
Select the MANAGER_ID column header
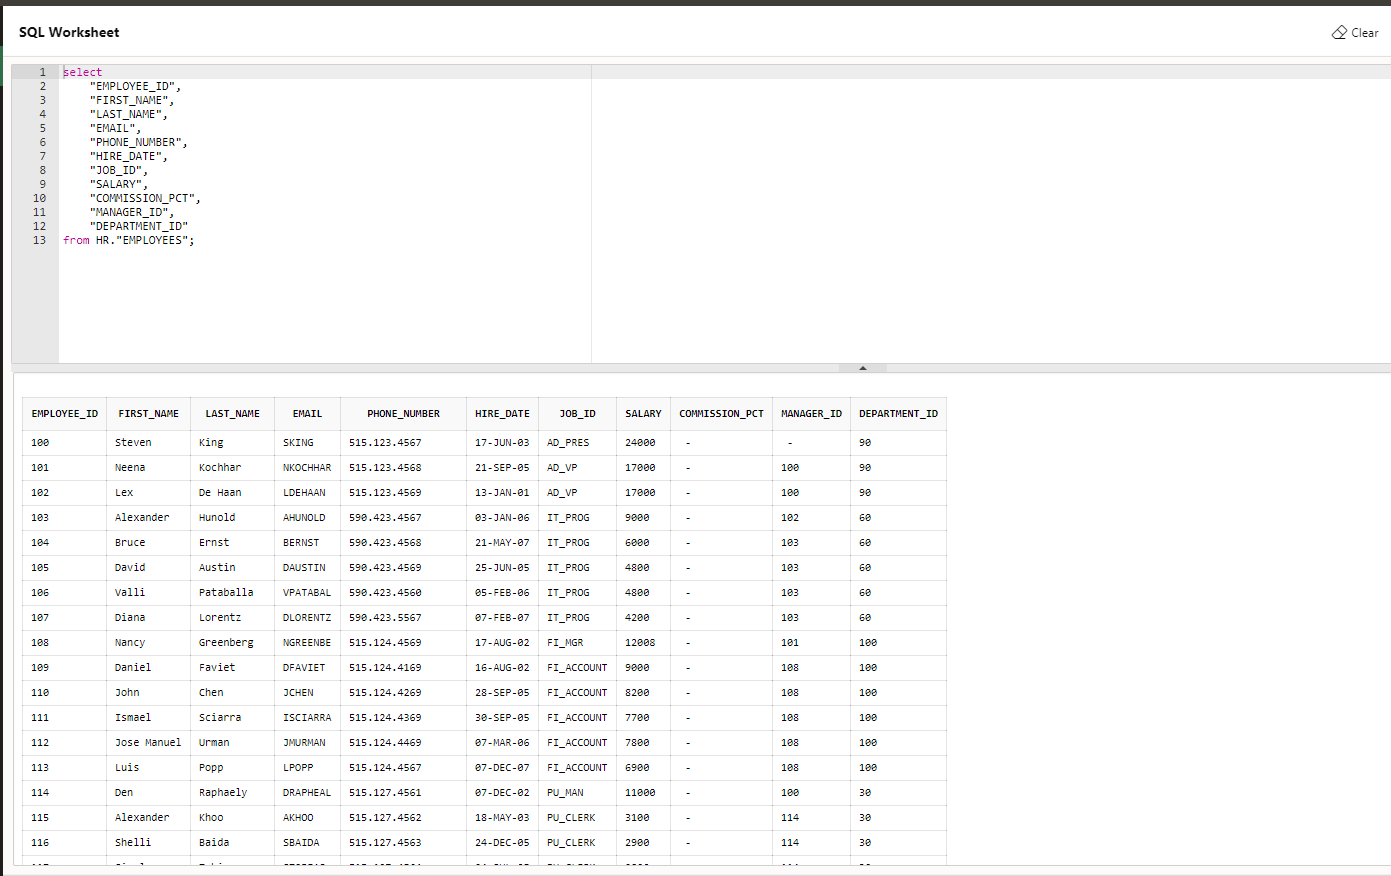click(810, 413)
